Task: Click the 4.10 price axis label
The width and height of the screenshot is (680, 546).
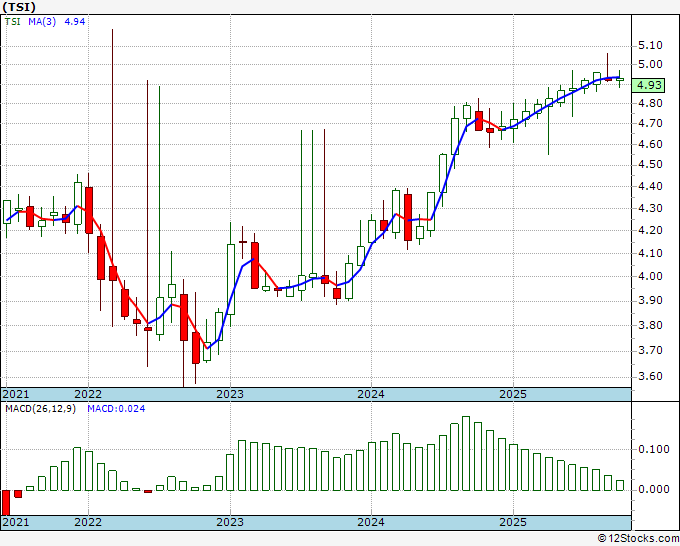Action: (x=650, y=253)
